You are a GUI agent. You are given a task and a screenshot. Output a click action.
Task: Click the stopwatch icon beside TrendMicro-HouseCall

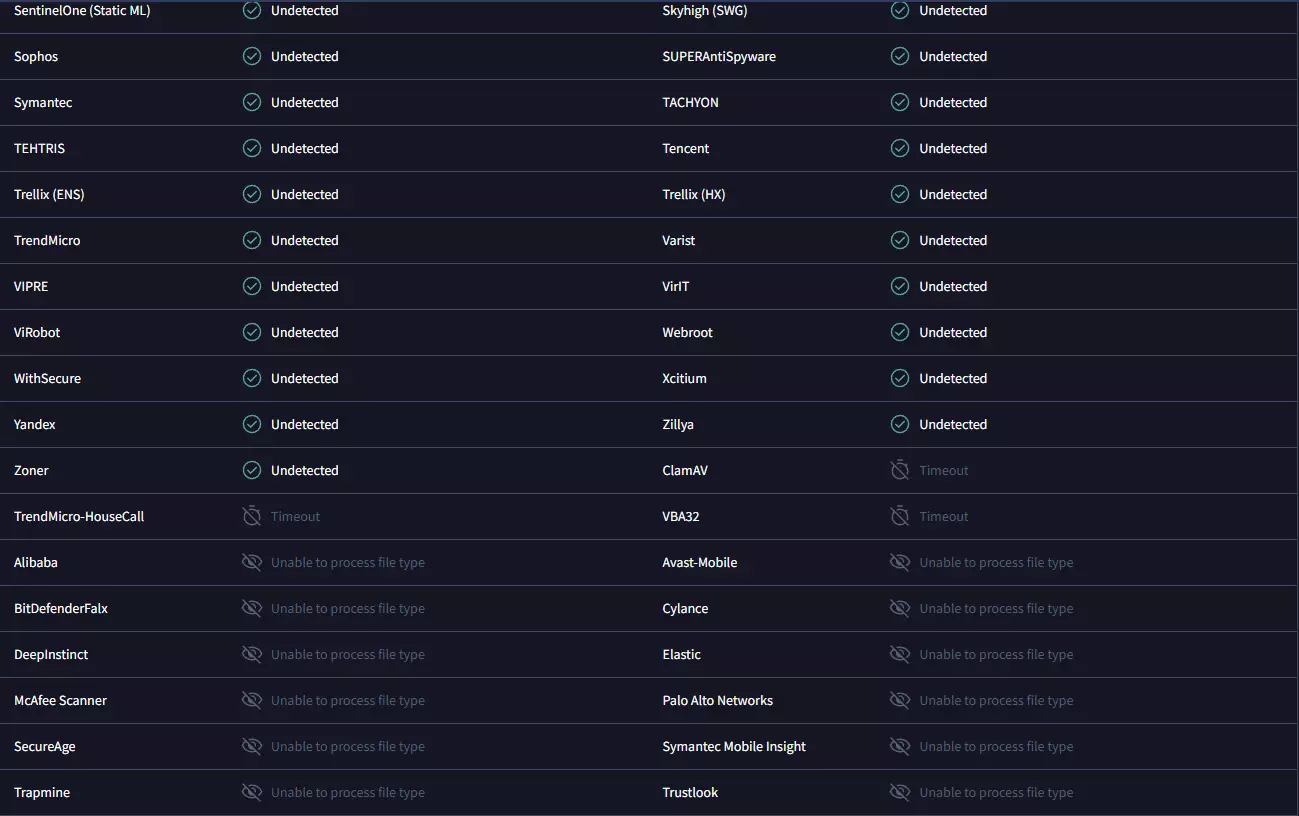pos(252,516)
